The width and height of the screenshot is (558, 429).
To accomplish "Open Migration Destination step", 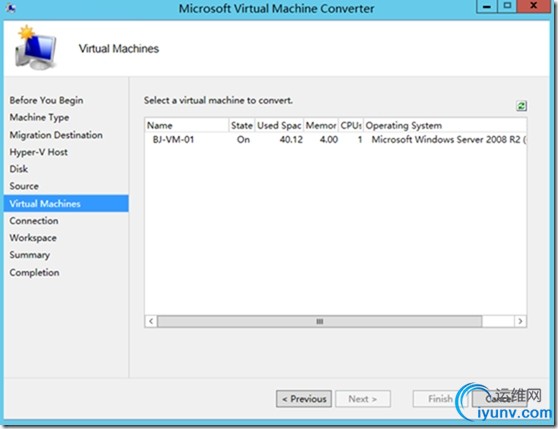I will (56, 135).
